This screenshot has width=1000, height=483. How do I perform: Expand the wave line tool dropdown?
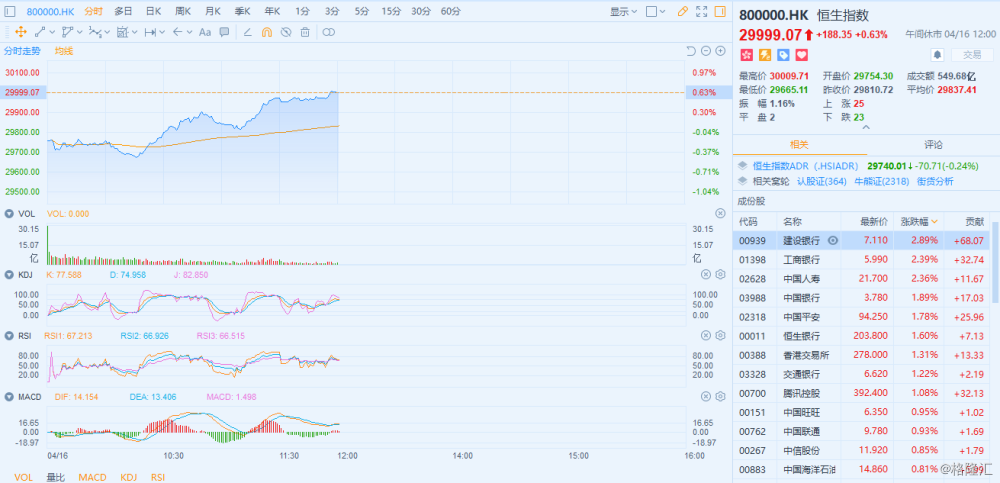[107, 32]
